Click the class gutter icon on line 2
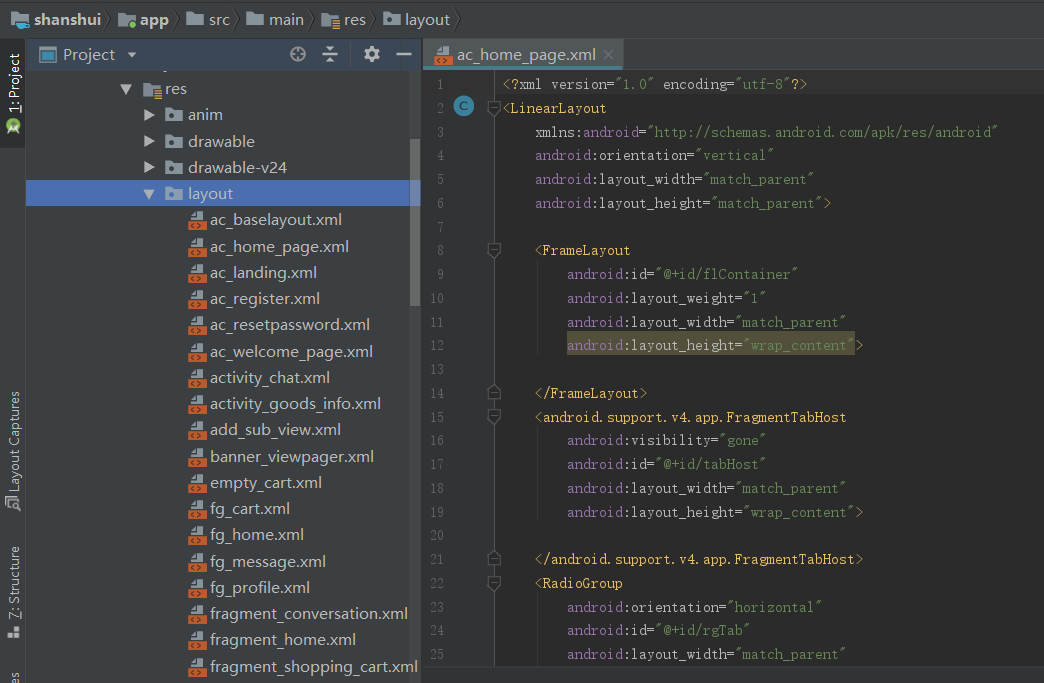This screenshot has height=683, width=1044. 463,107
